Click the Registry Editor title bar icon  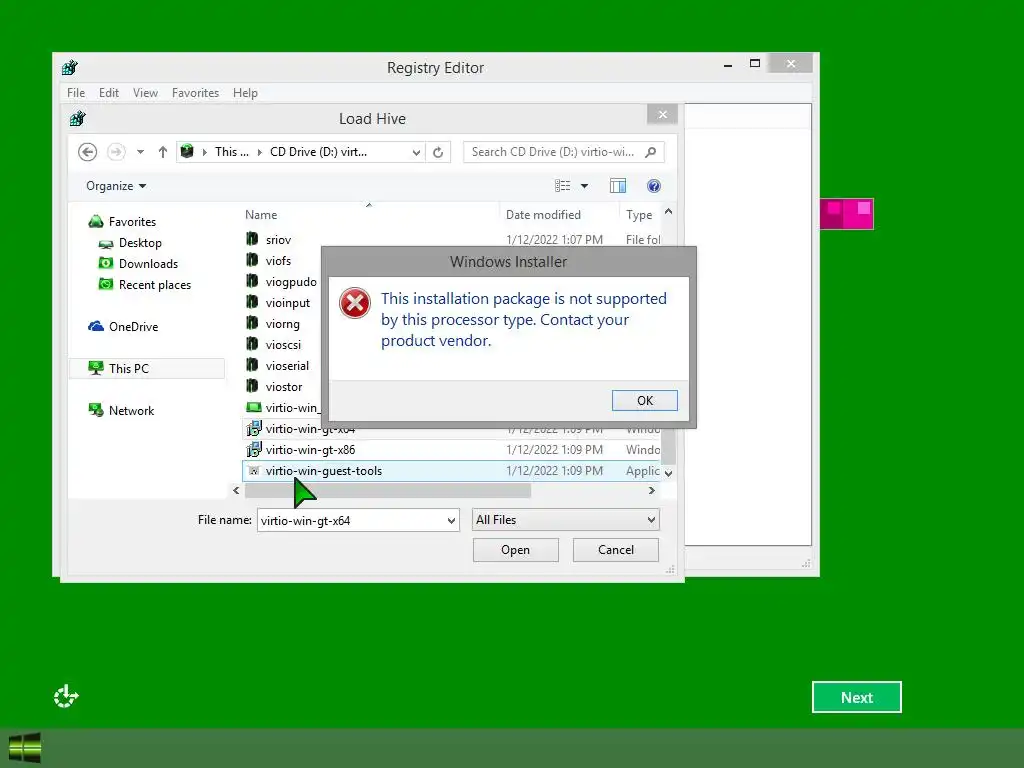[70, 67]
